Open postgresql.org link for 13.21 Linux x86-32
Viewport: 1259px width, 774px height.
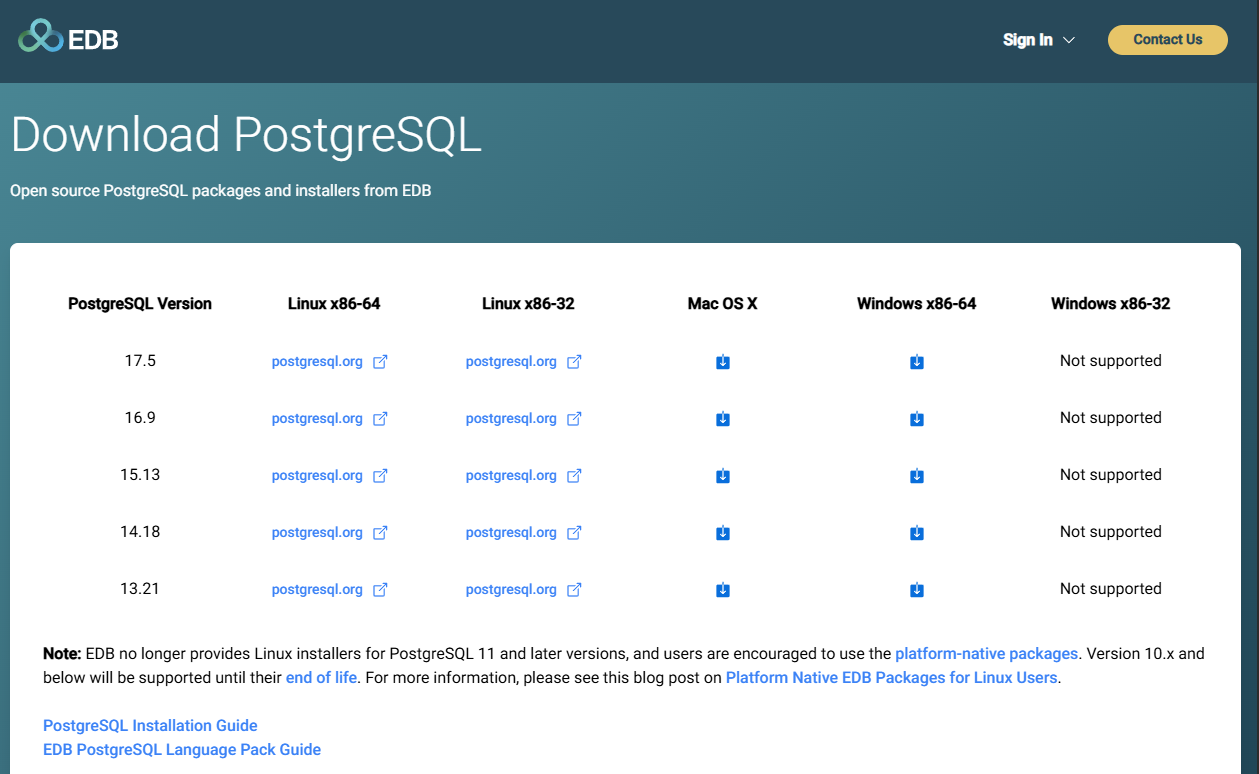511,590
